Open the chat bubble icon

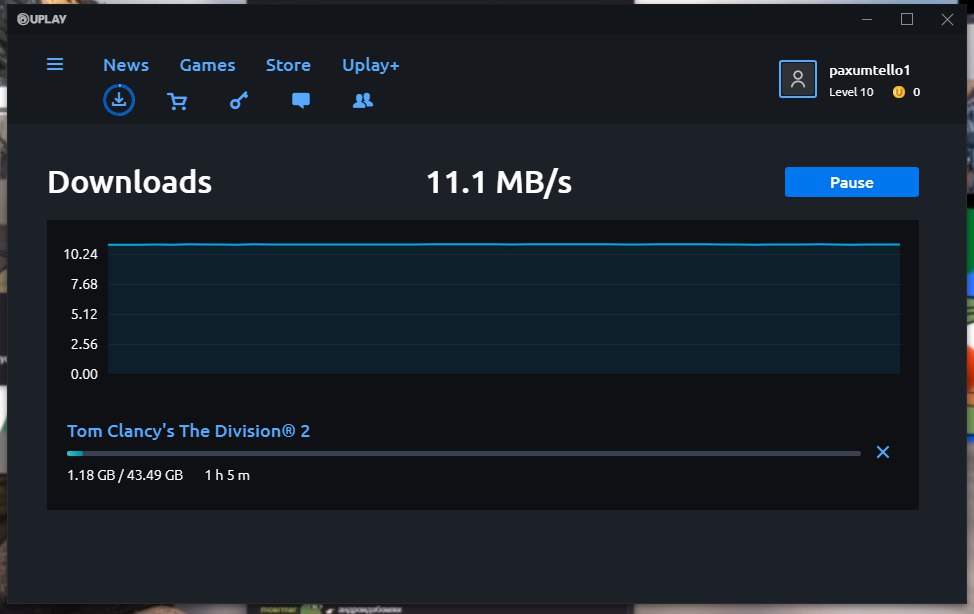301,101
